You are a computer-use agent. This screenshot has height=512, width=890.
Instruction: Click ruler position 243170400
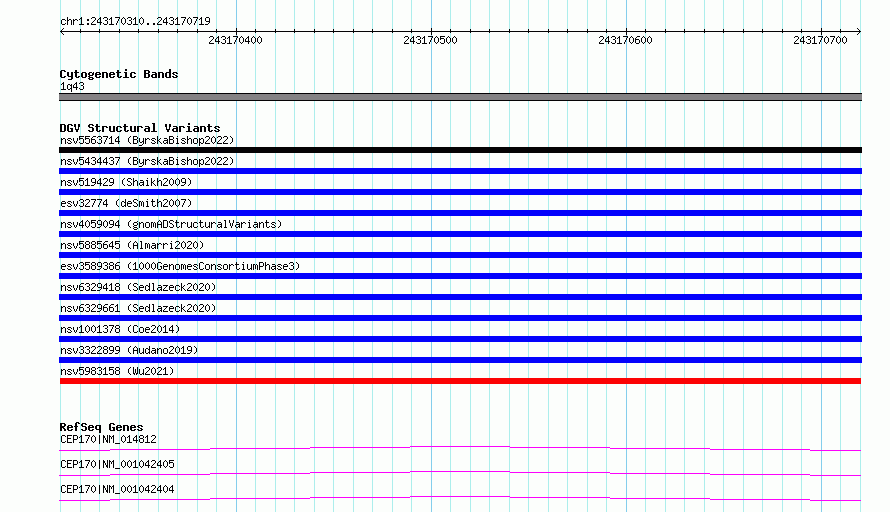236,40
